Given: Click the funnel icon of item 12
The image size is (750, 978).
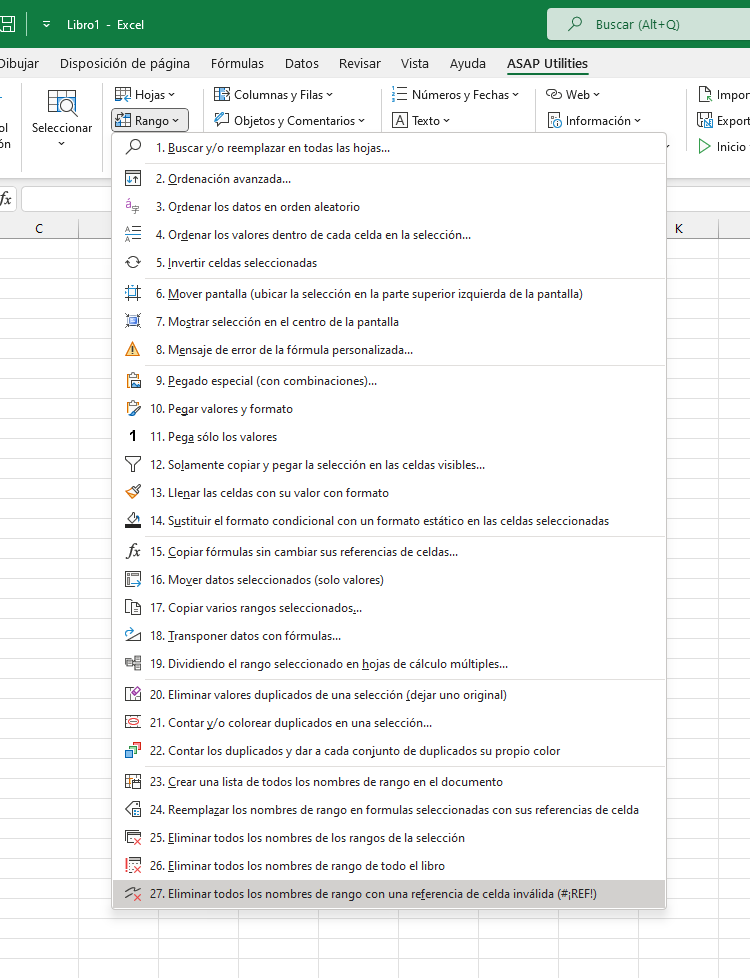Looking at the screenshot, I should [x=133, y=465].
